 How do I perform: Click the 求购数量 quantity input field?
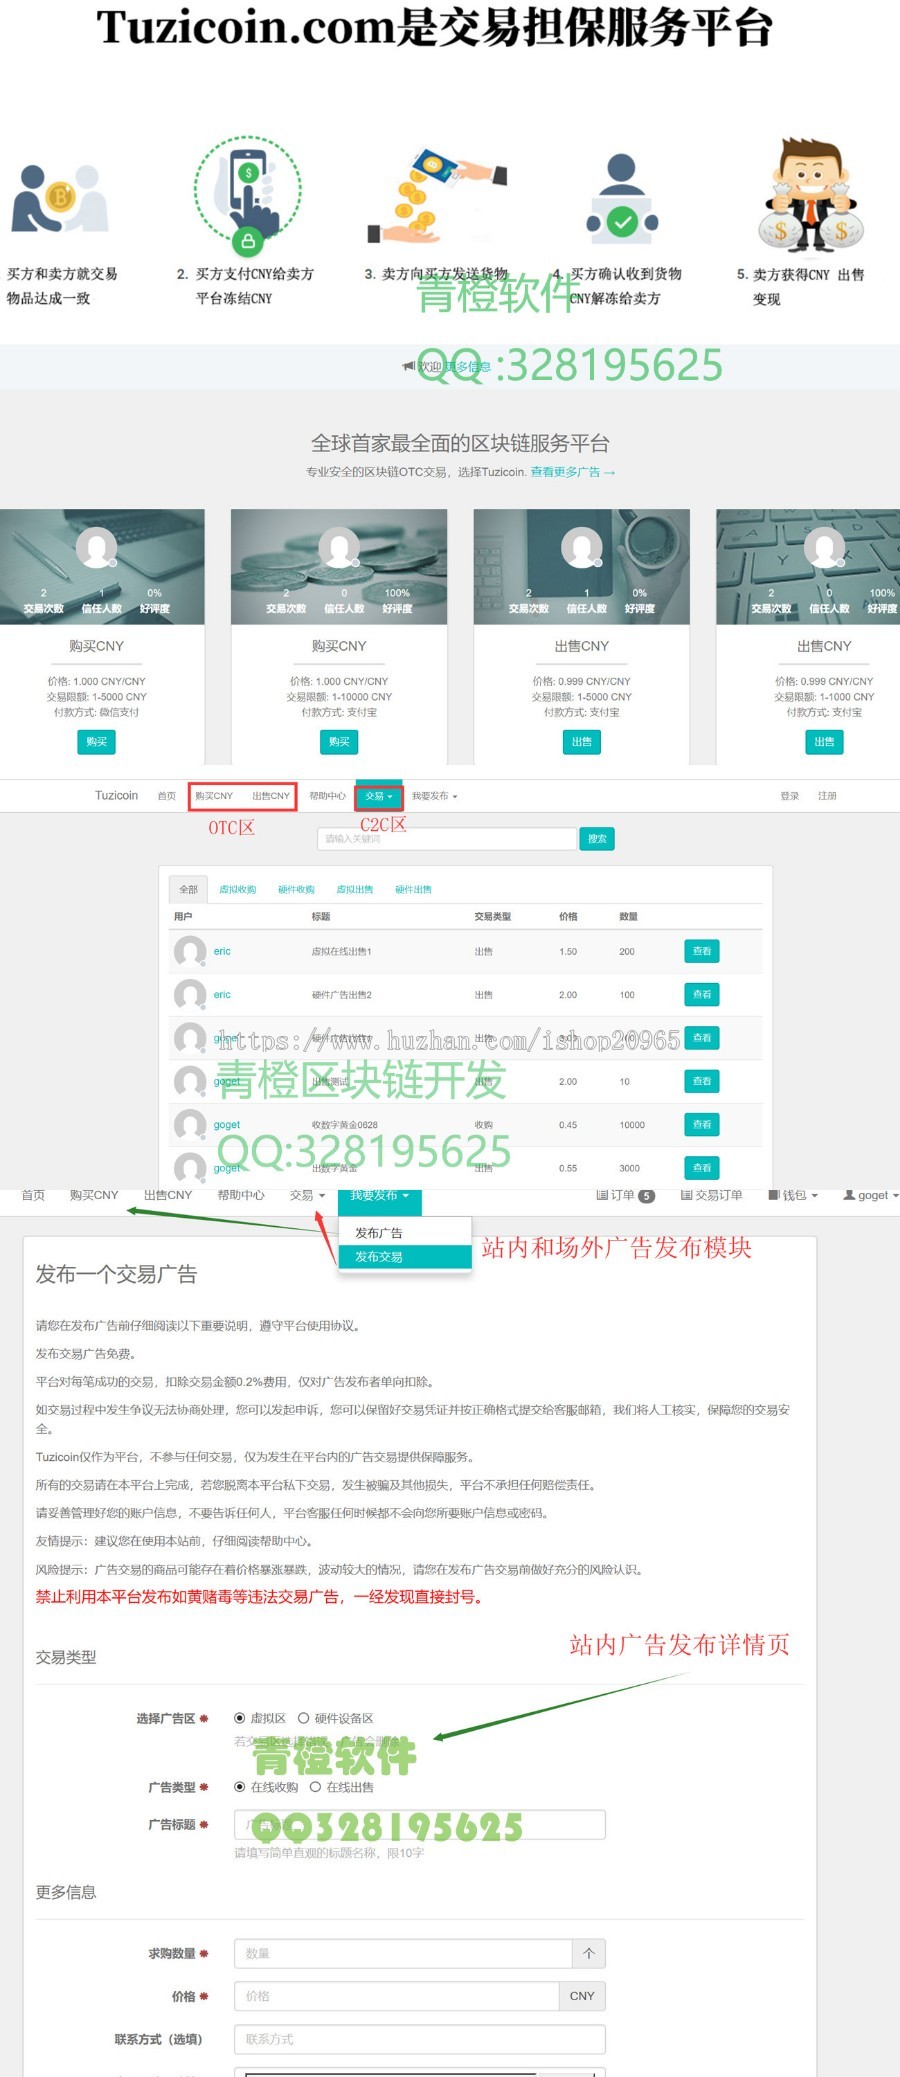pyautogui.click(x=403, y=1953)
